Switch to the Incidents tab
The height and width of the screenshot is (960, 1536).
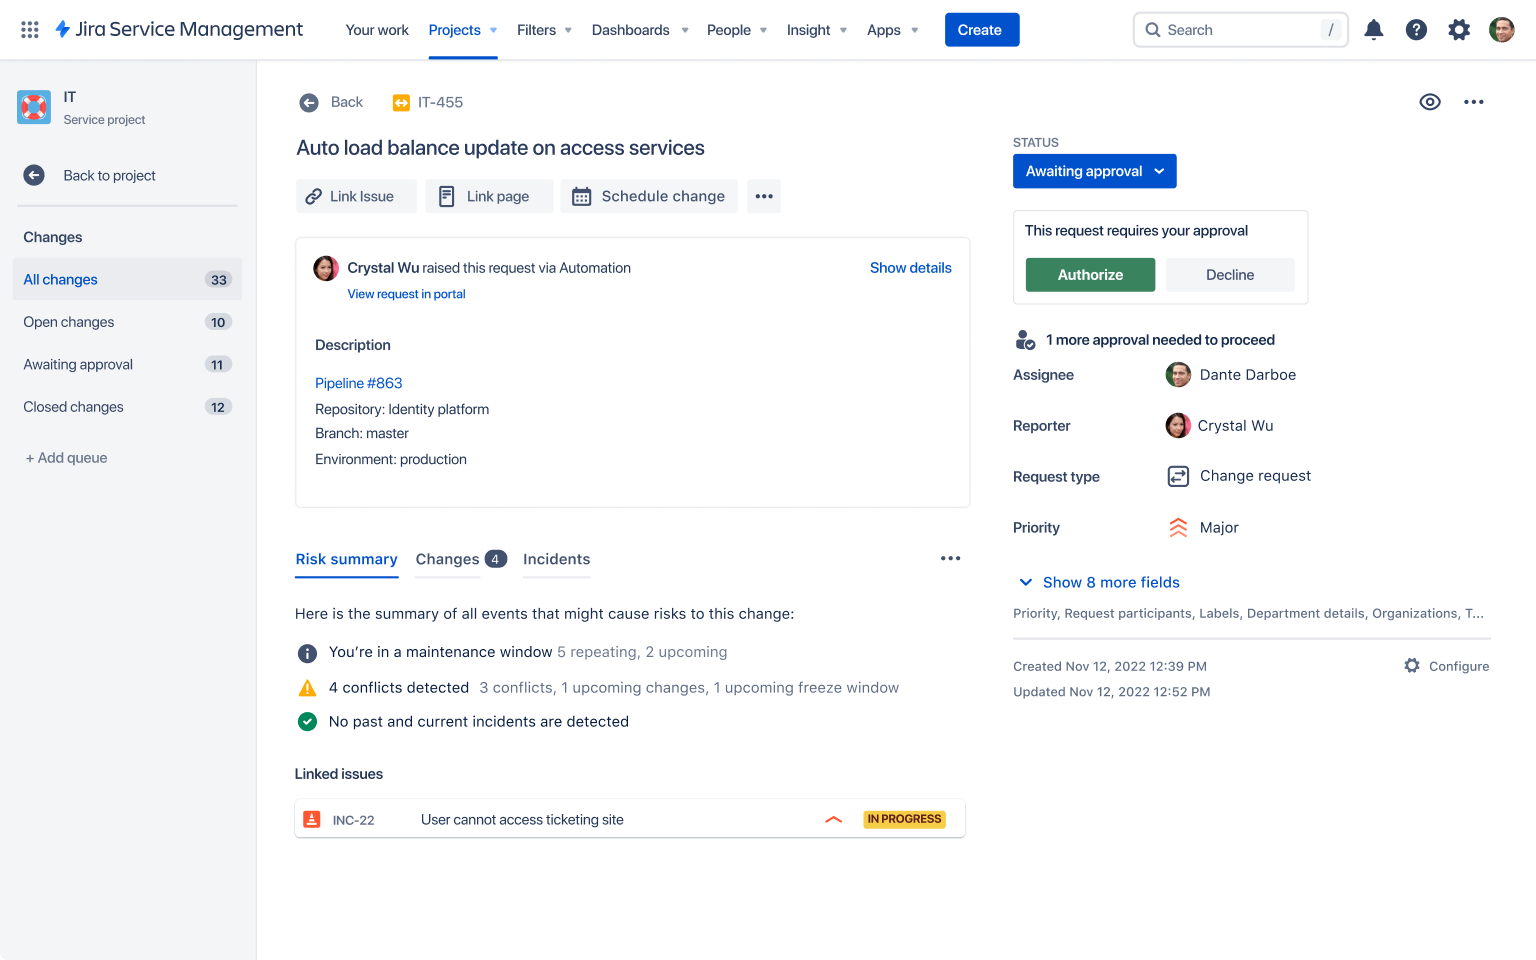click(x=556, y=559)
